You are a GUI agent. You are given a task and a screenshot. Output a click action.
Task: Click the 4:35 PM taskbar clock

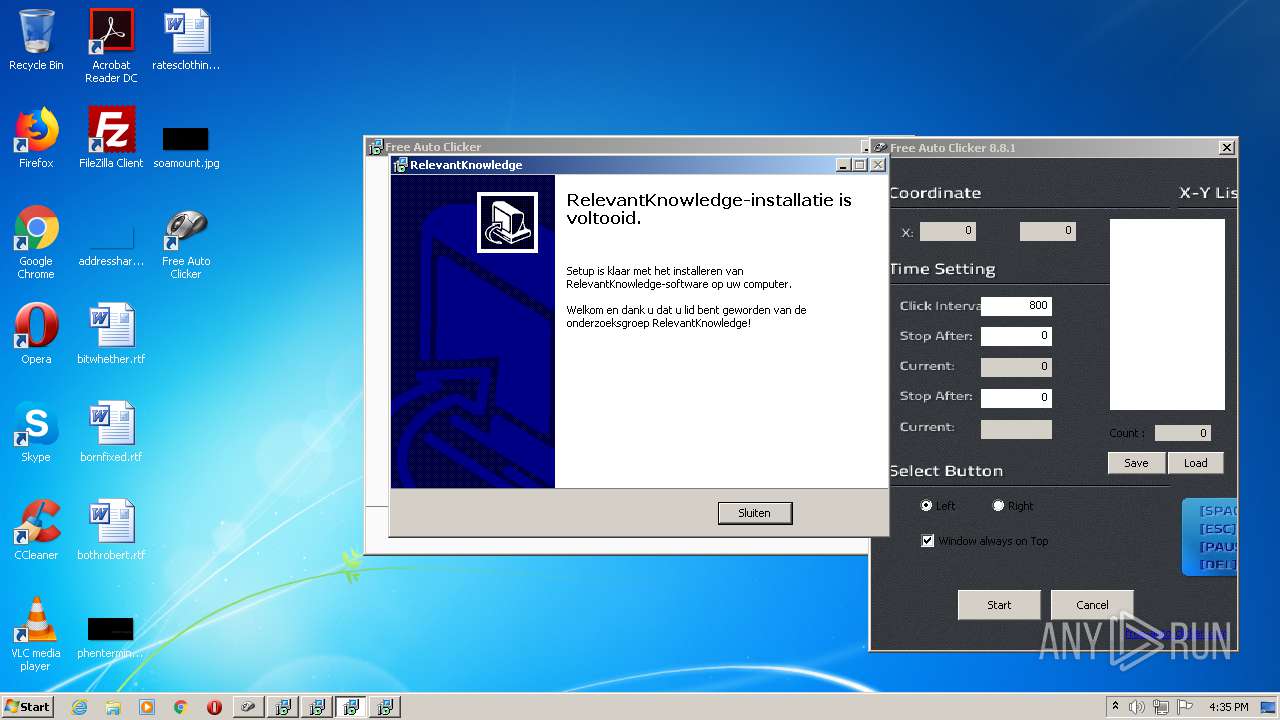[1228, 707]
